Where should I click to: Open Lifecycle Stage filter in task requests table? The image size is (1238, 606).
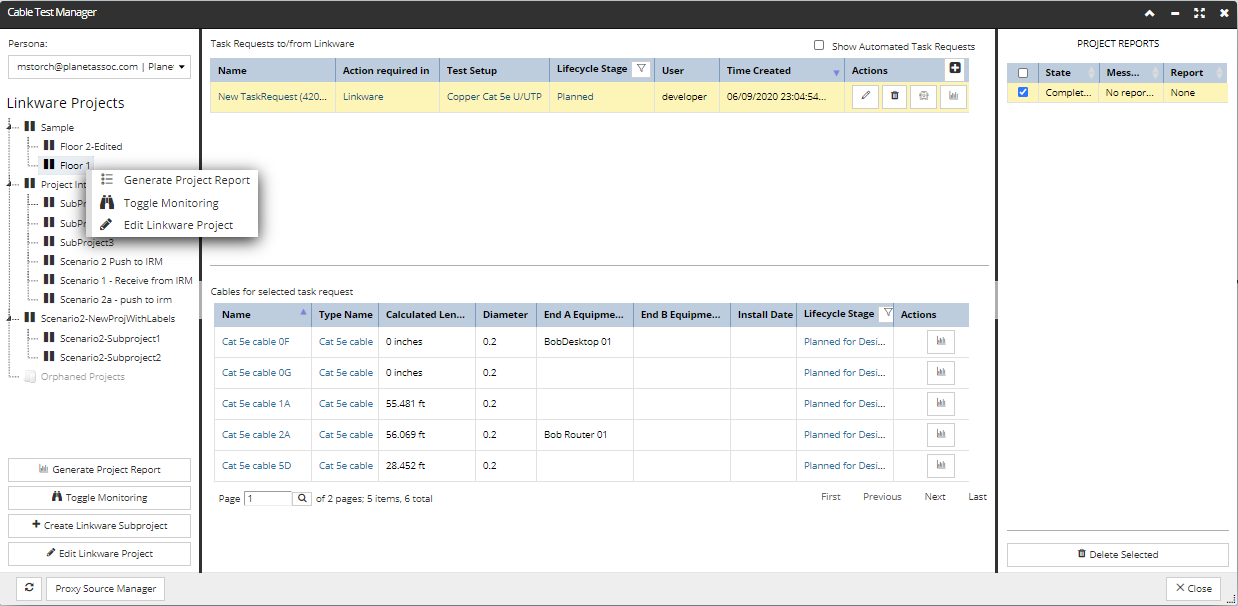642,69
